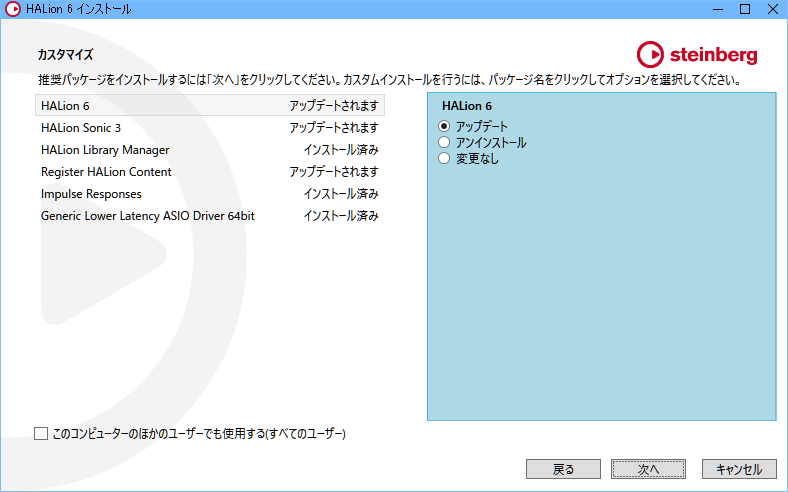Select the Impulse Responses package
Screen dimensions: 788x492
coord(210,194)
